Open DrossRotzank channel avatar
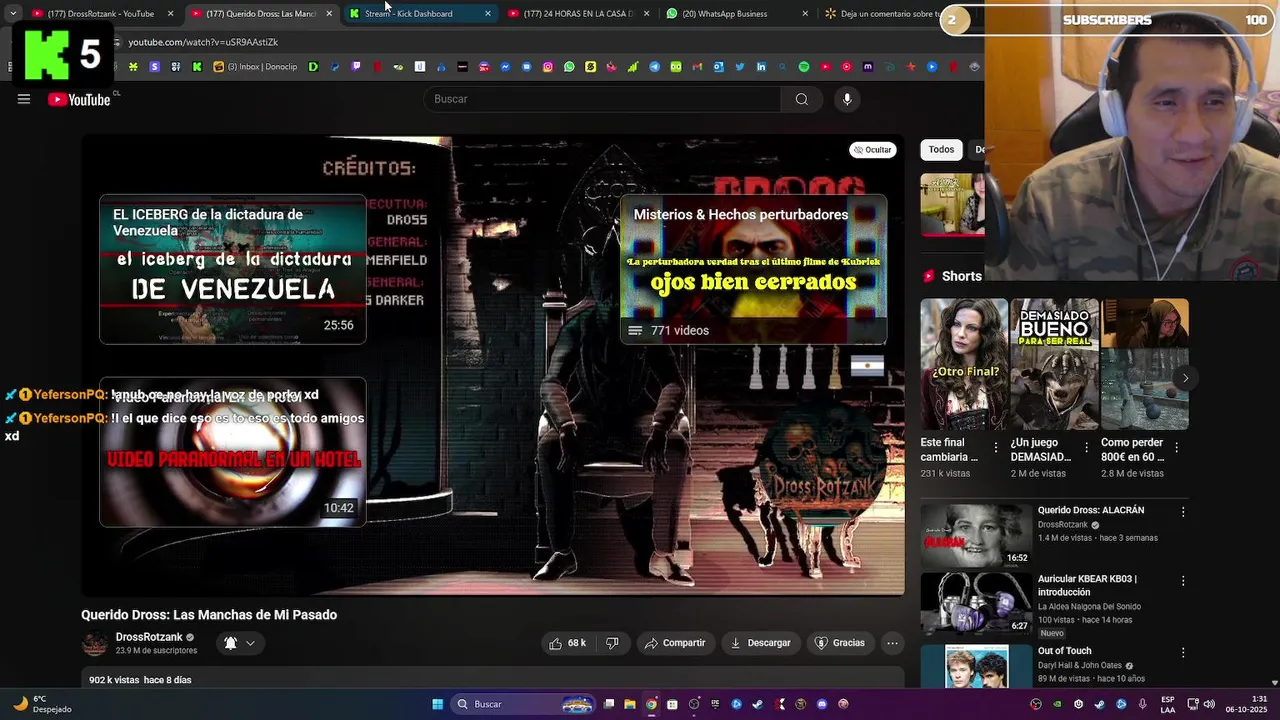This screenshot has width=1280, height=720. (95, 643)
